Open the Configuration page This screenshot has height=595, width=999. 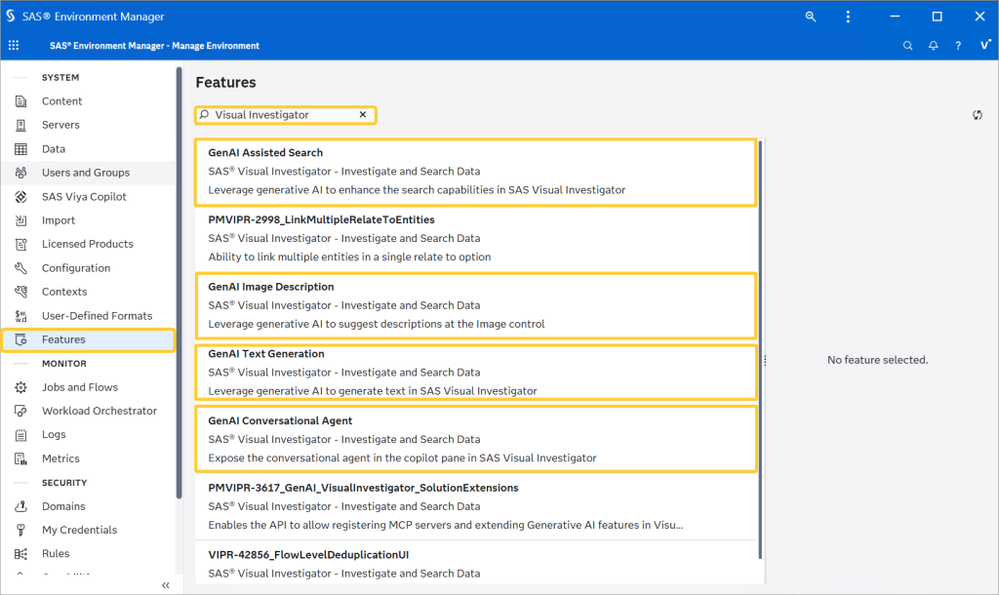(x=76, y=268)
